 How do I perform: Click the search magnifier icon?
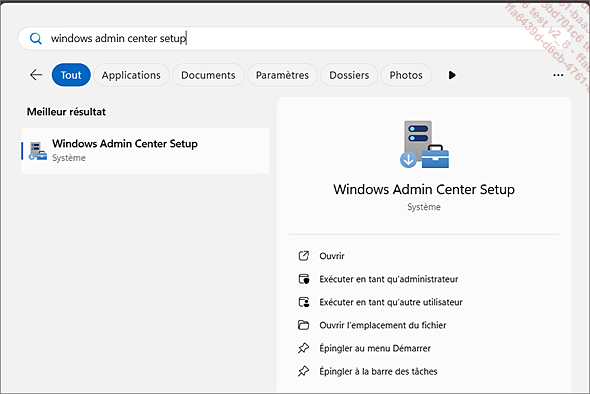coord(36,38)
